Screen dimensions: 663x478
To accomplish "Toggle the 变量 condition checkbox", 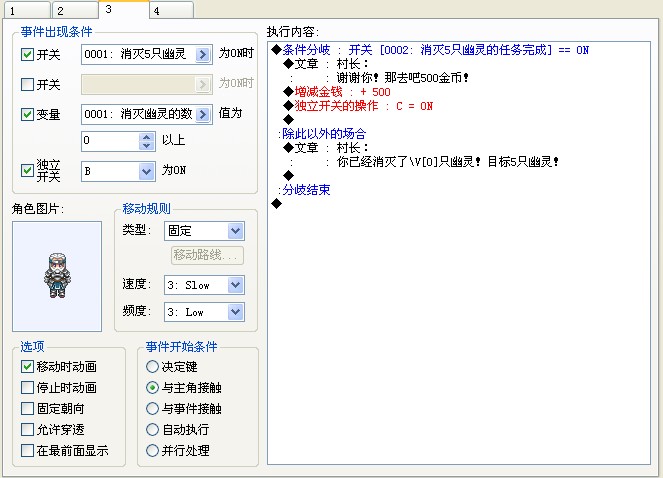I will (x=27, y=114).
